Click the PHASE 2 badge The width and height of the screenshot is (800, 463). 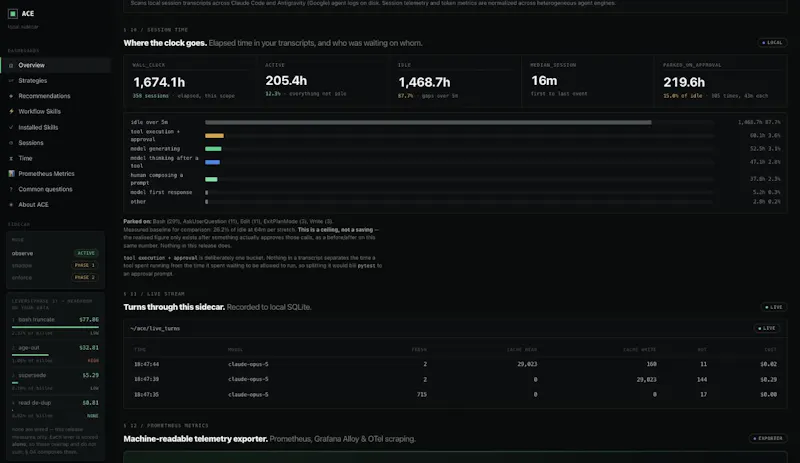pos(84,278)
